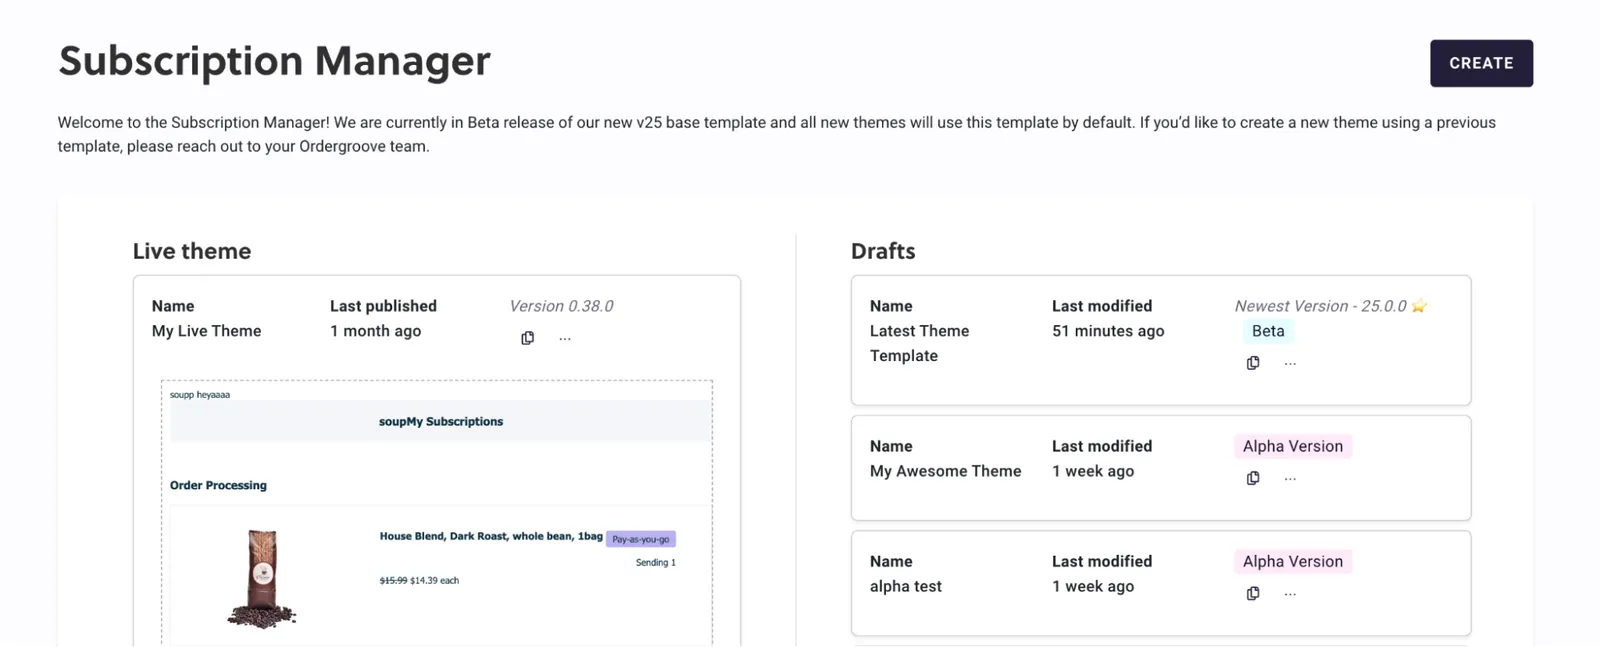Viewport: 1600px width, 647px height.
Task: Duplicate the alpha test draft
Action: point(1253,593)
